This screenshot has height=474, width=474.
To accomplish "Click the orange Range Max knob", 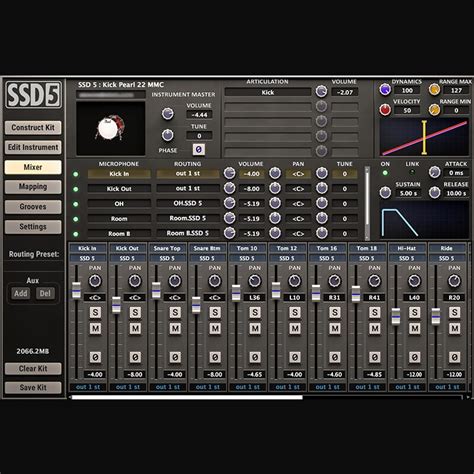I will click(x=434, y=89).
